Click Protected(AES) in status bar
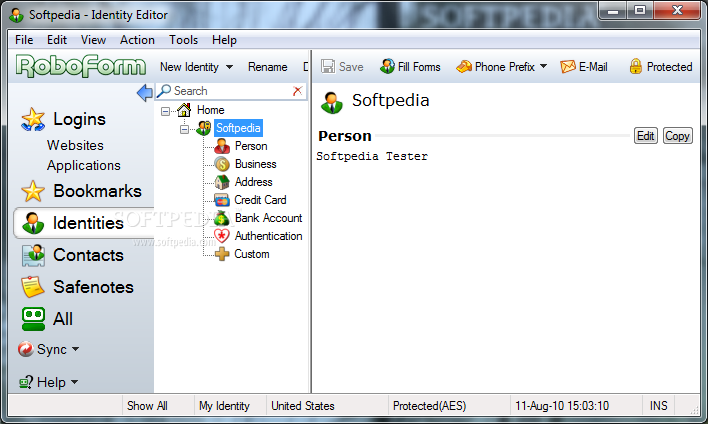 (x=429, y=406)
